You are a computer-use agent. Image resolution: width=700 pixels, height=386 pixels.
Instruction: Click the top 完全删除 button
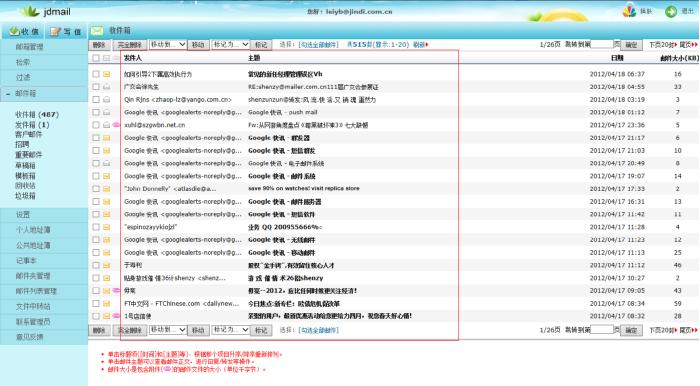129,45
